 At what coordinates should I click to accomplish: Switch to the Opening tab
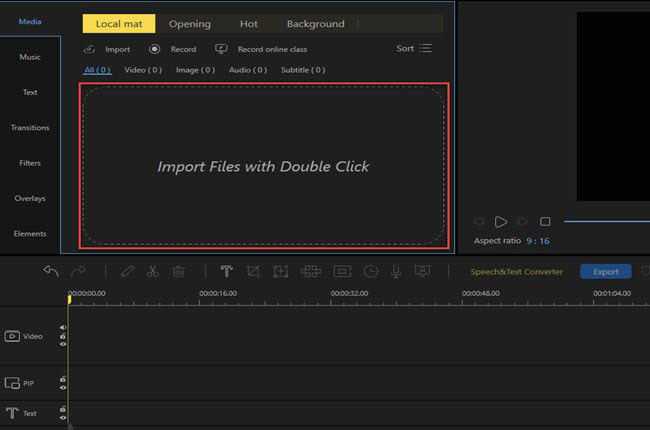(190, 24)
